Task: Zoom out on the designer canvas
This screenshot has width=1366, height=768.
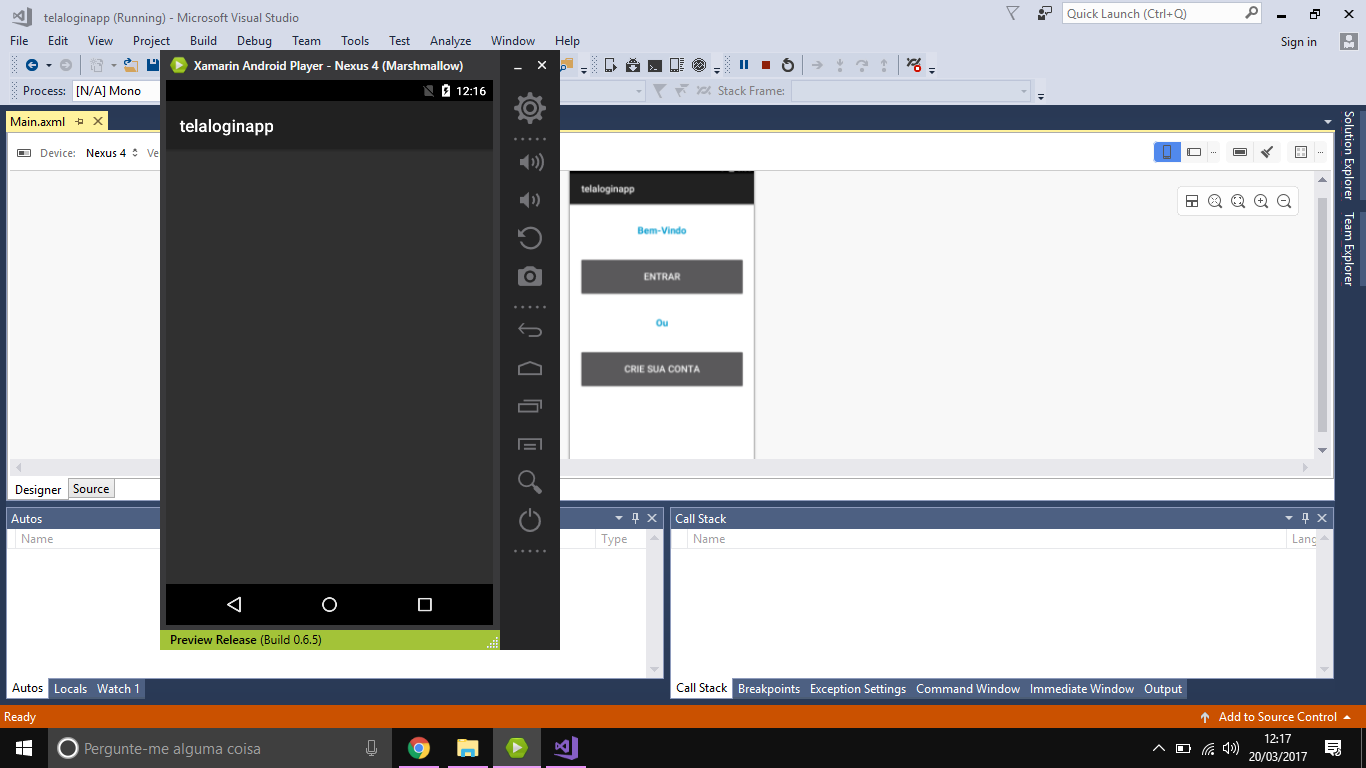Action: tap(1284, 201)
